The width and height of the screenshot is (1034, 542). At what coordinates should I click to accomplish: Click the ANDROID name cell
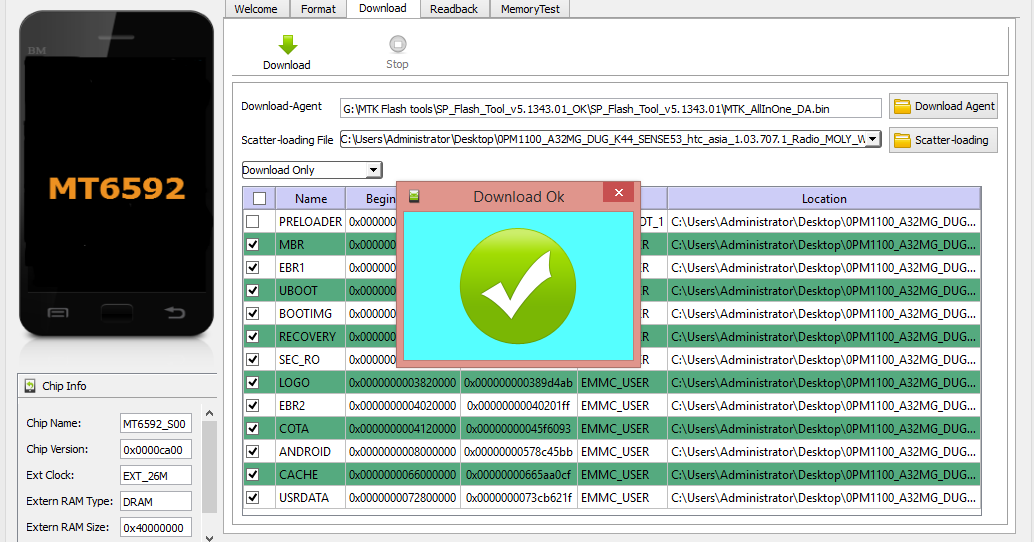(311, 452)
